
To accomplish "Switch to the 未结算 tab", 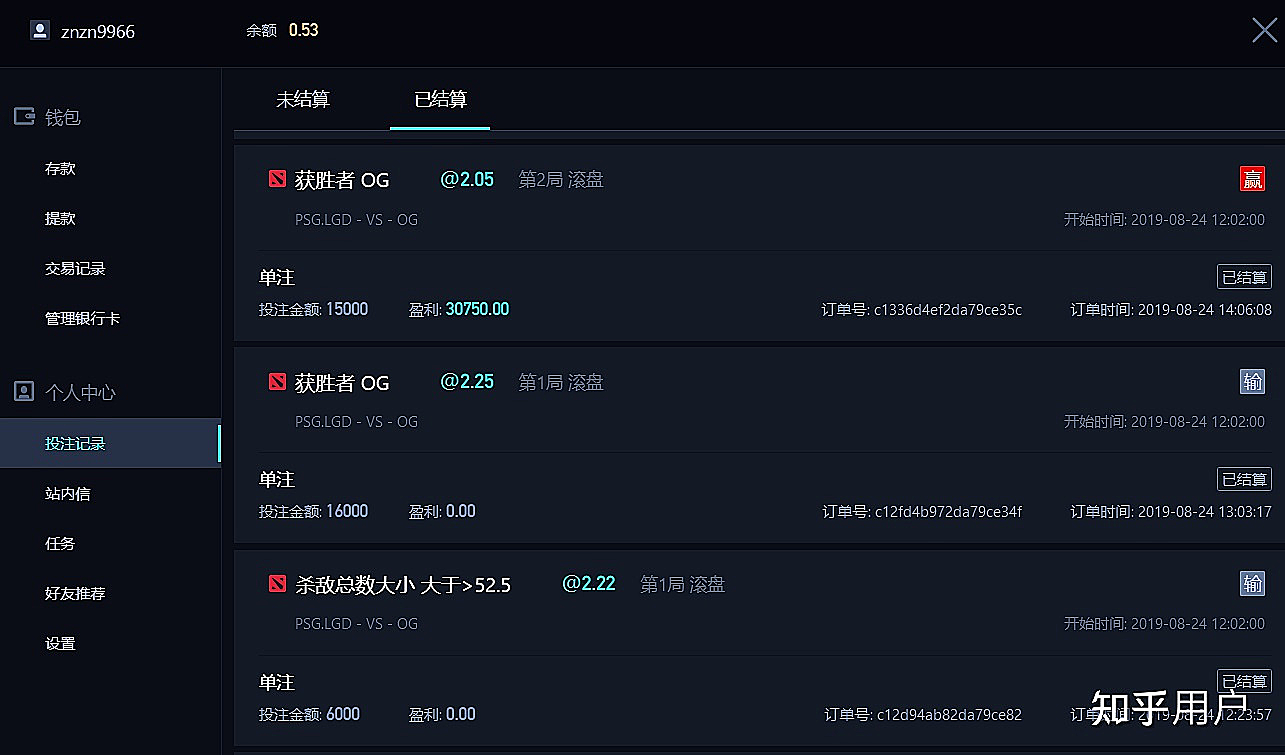I will pos(302,99).
